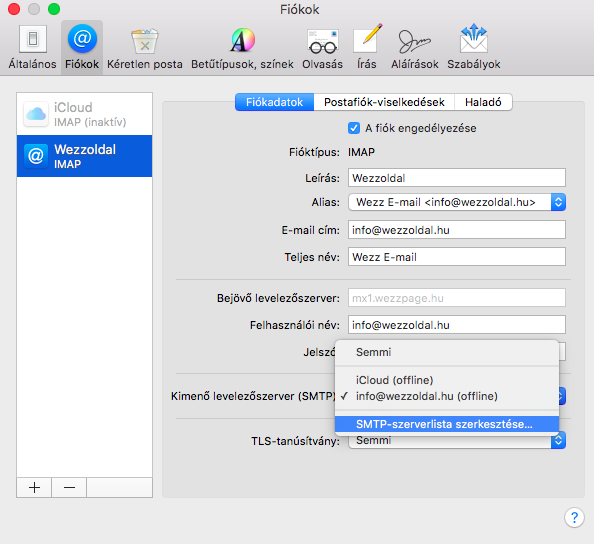Viewport: 594px width, 544px height.
Task: Click the Bejövő levelezőszerver field
Action: [x=457, y=298]
